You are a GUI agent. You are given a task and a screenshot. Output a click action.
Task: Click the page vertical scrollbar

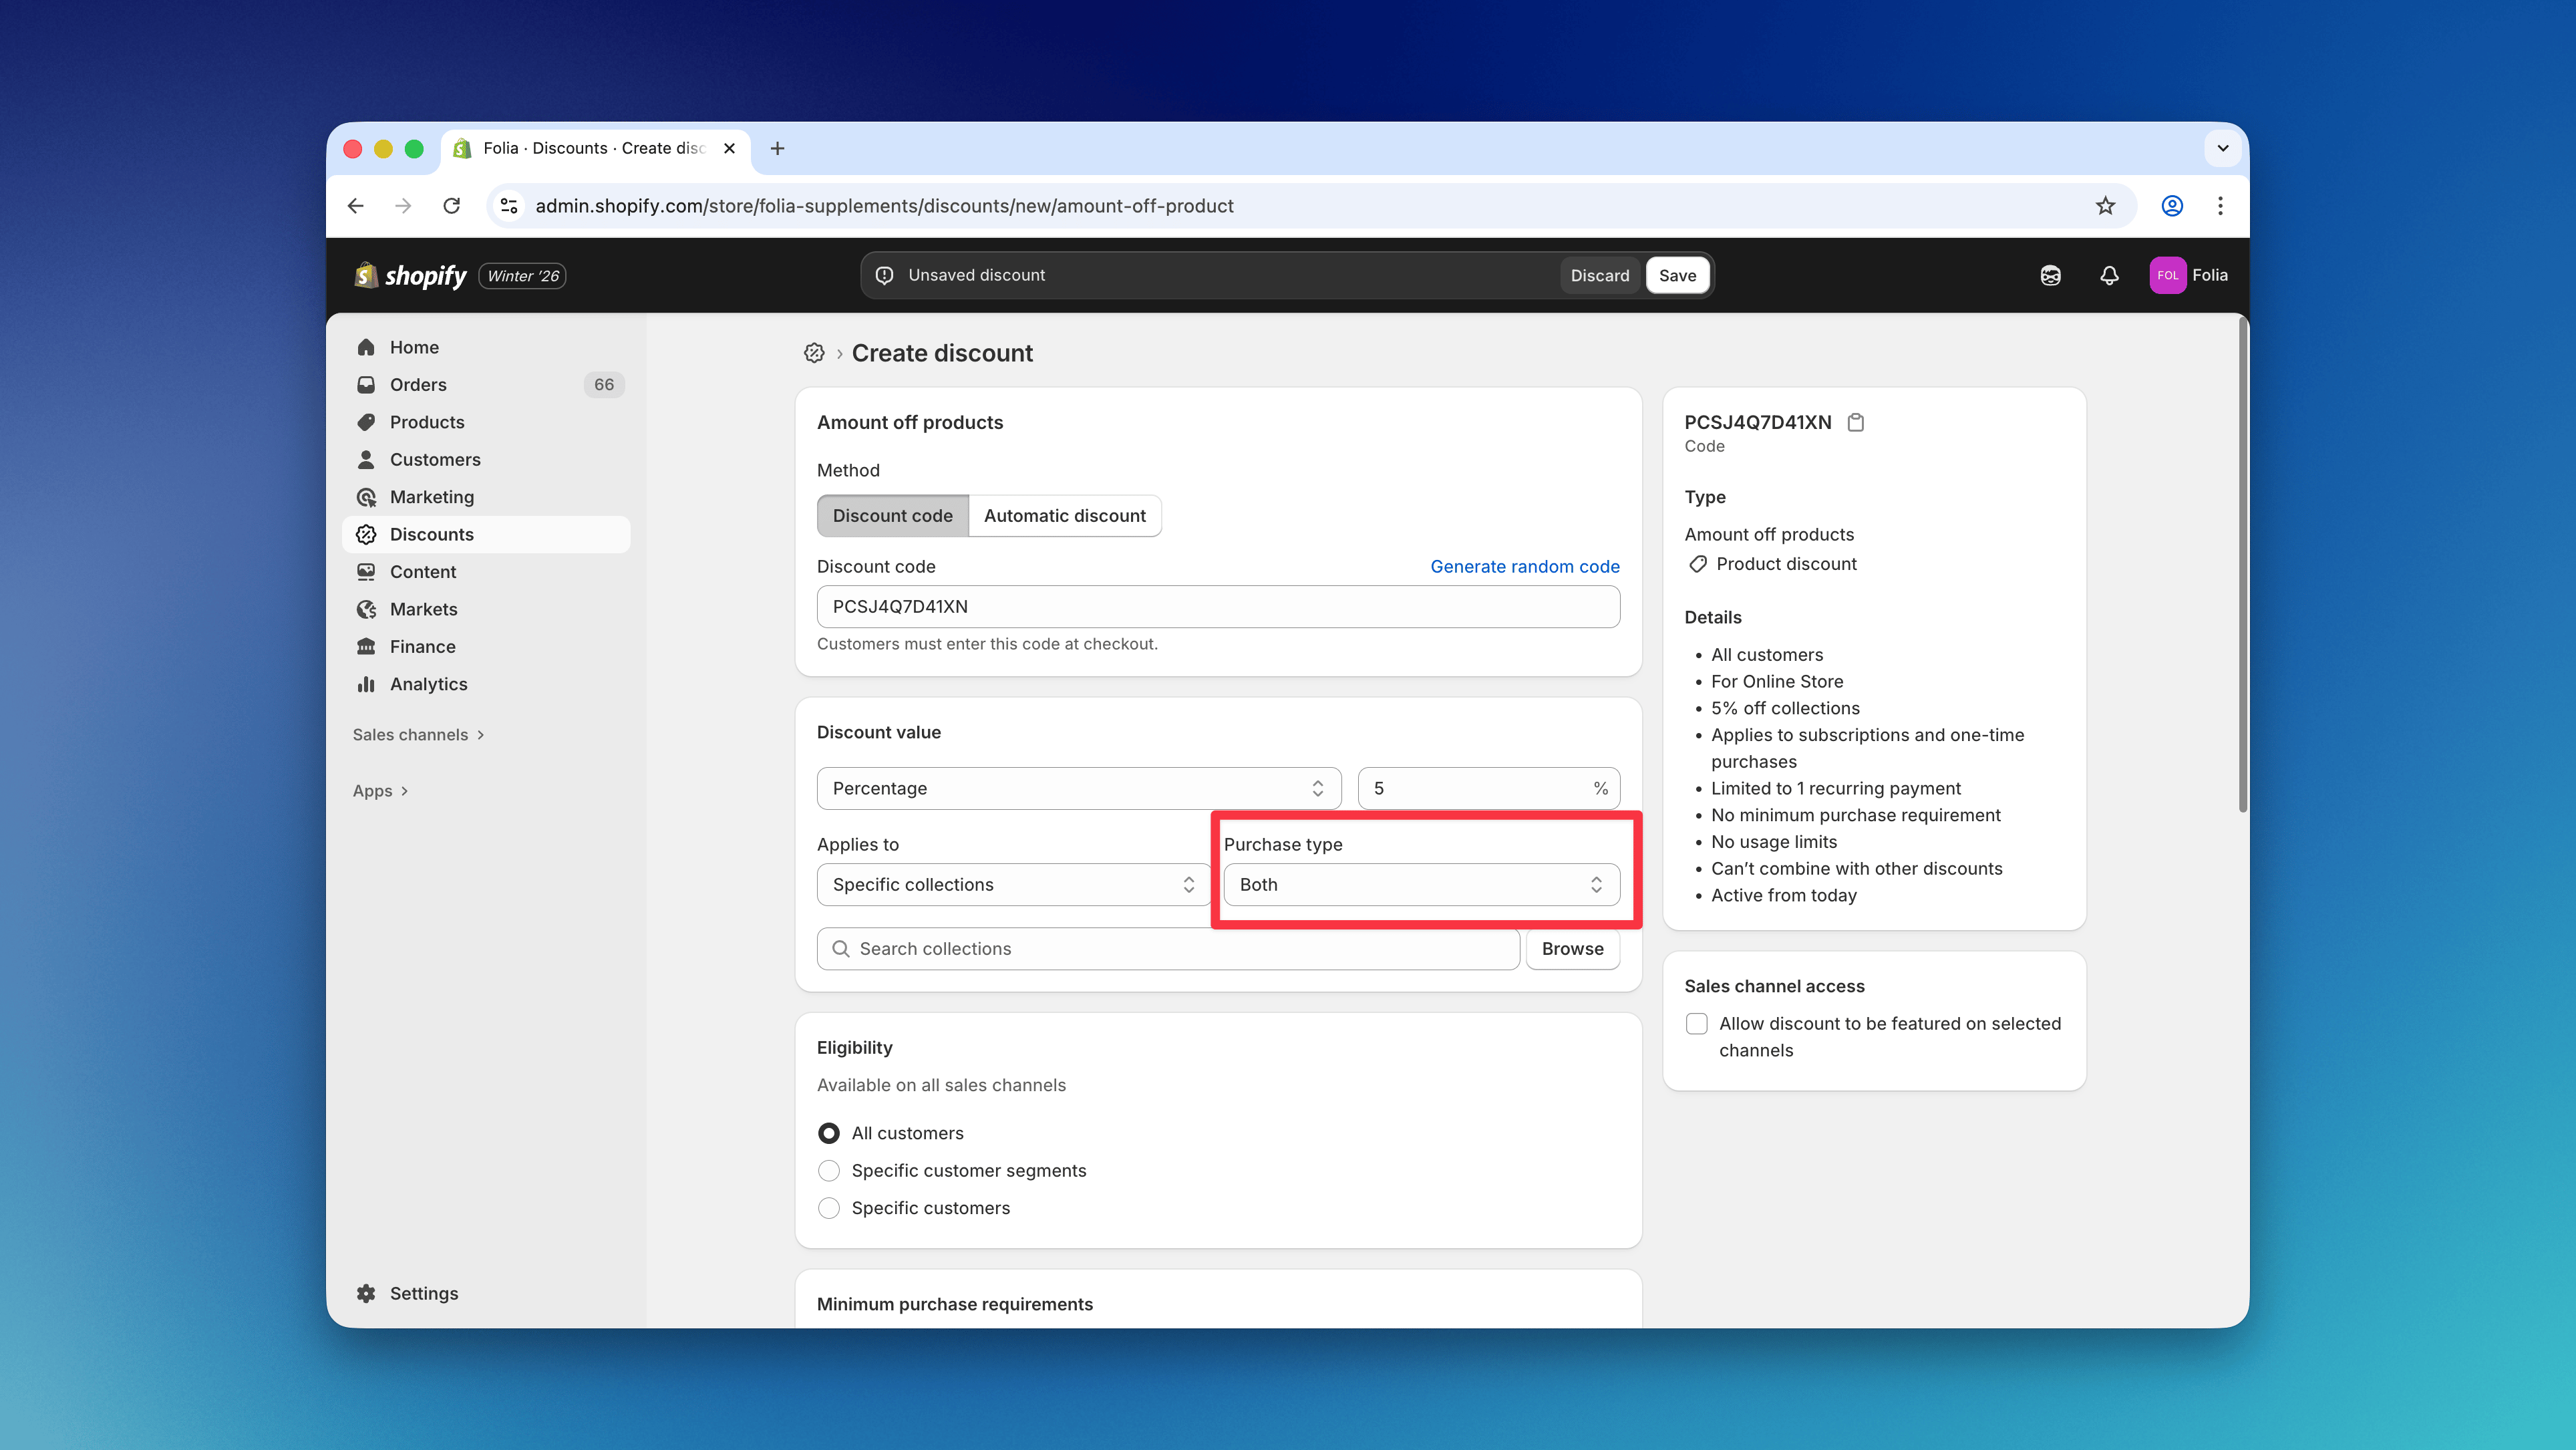2243,565
